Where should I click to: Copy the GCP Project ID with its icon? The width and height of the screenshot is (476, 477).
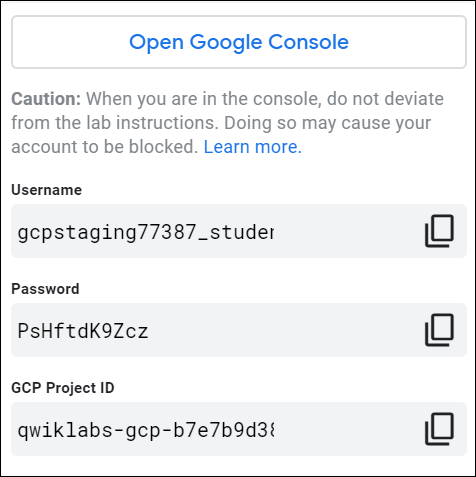click(439, 429)
